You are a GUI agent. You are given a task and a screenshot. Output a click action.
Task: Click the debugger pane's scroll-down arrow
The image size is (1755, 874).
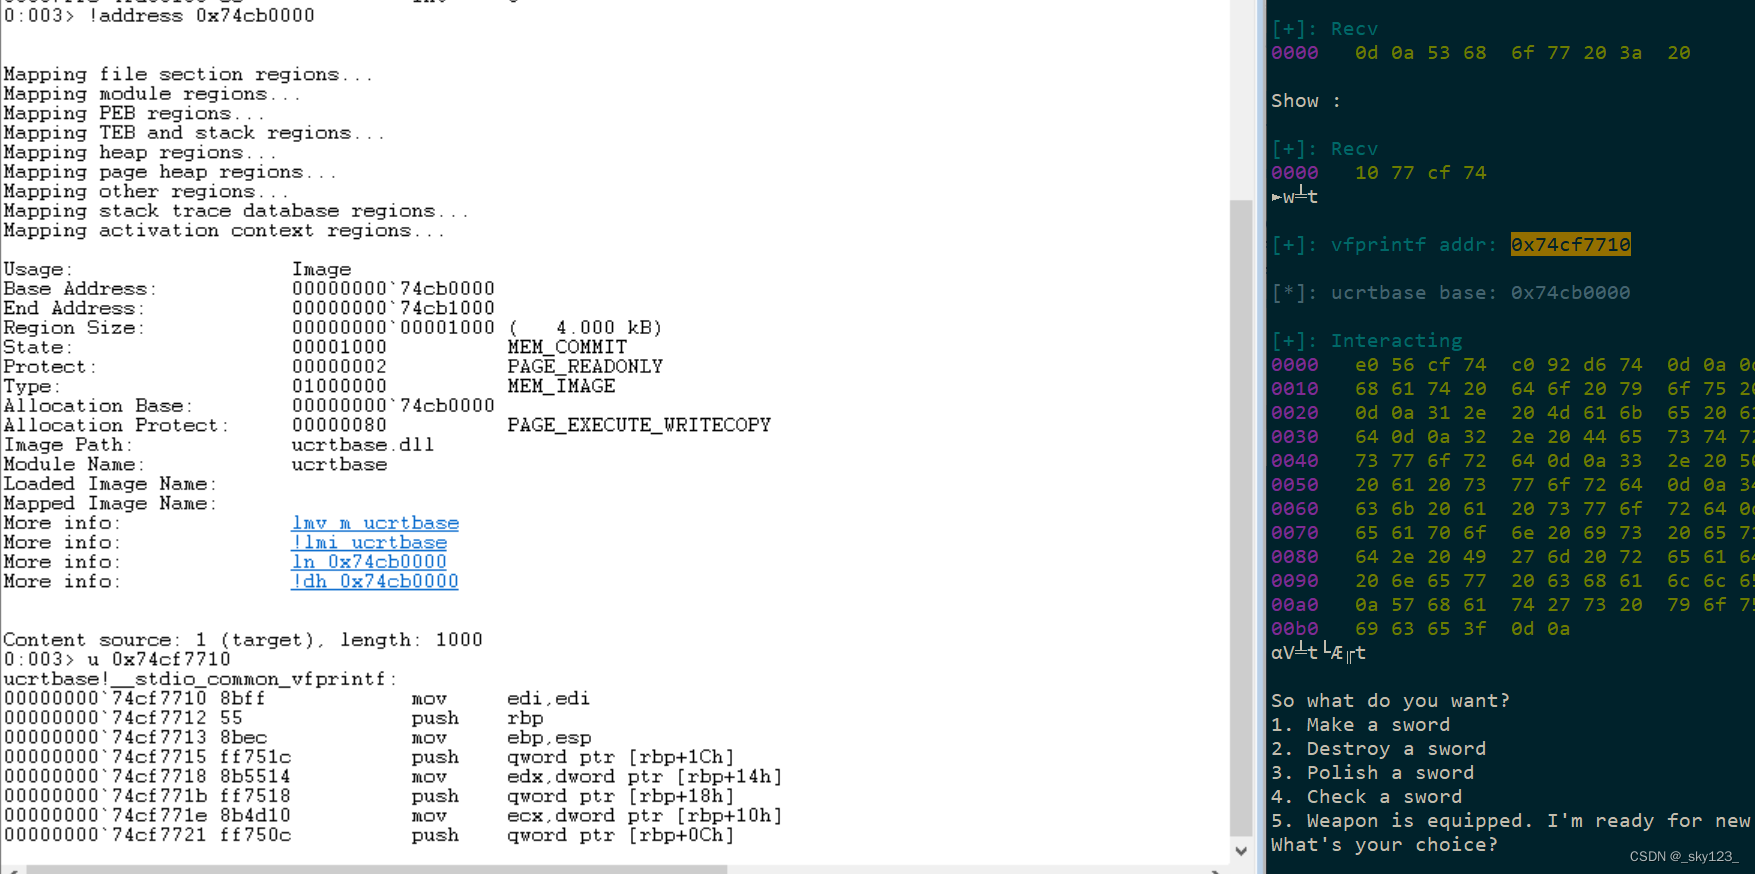[1241, 851]
